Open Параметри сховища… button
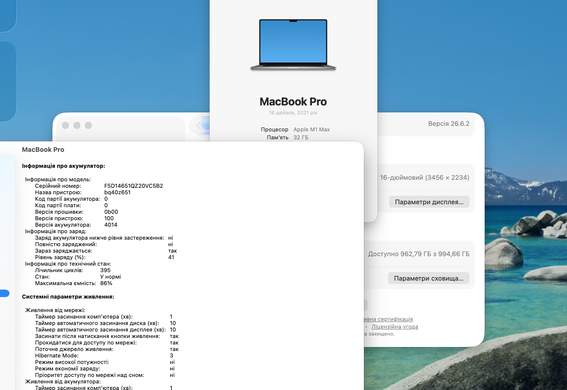This screenshot has height=390, width=567. tap(429, 278)
